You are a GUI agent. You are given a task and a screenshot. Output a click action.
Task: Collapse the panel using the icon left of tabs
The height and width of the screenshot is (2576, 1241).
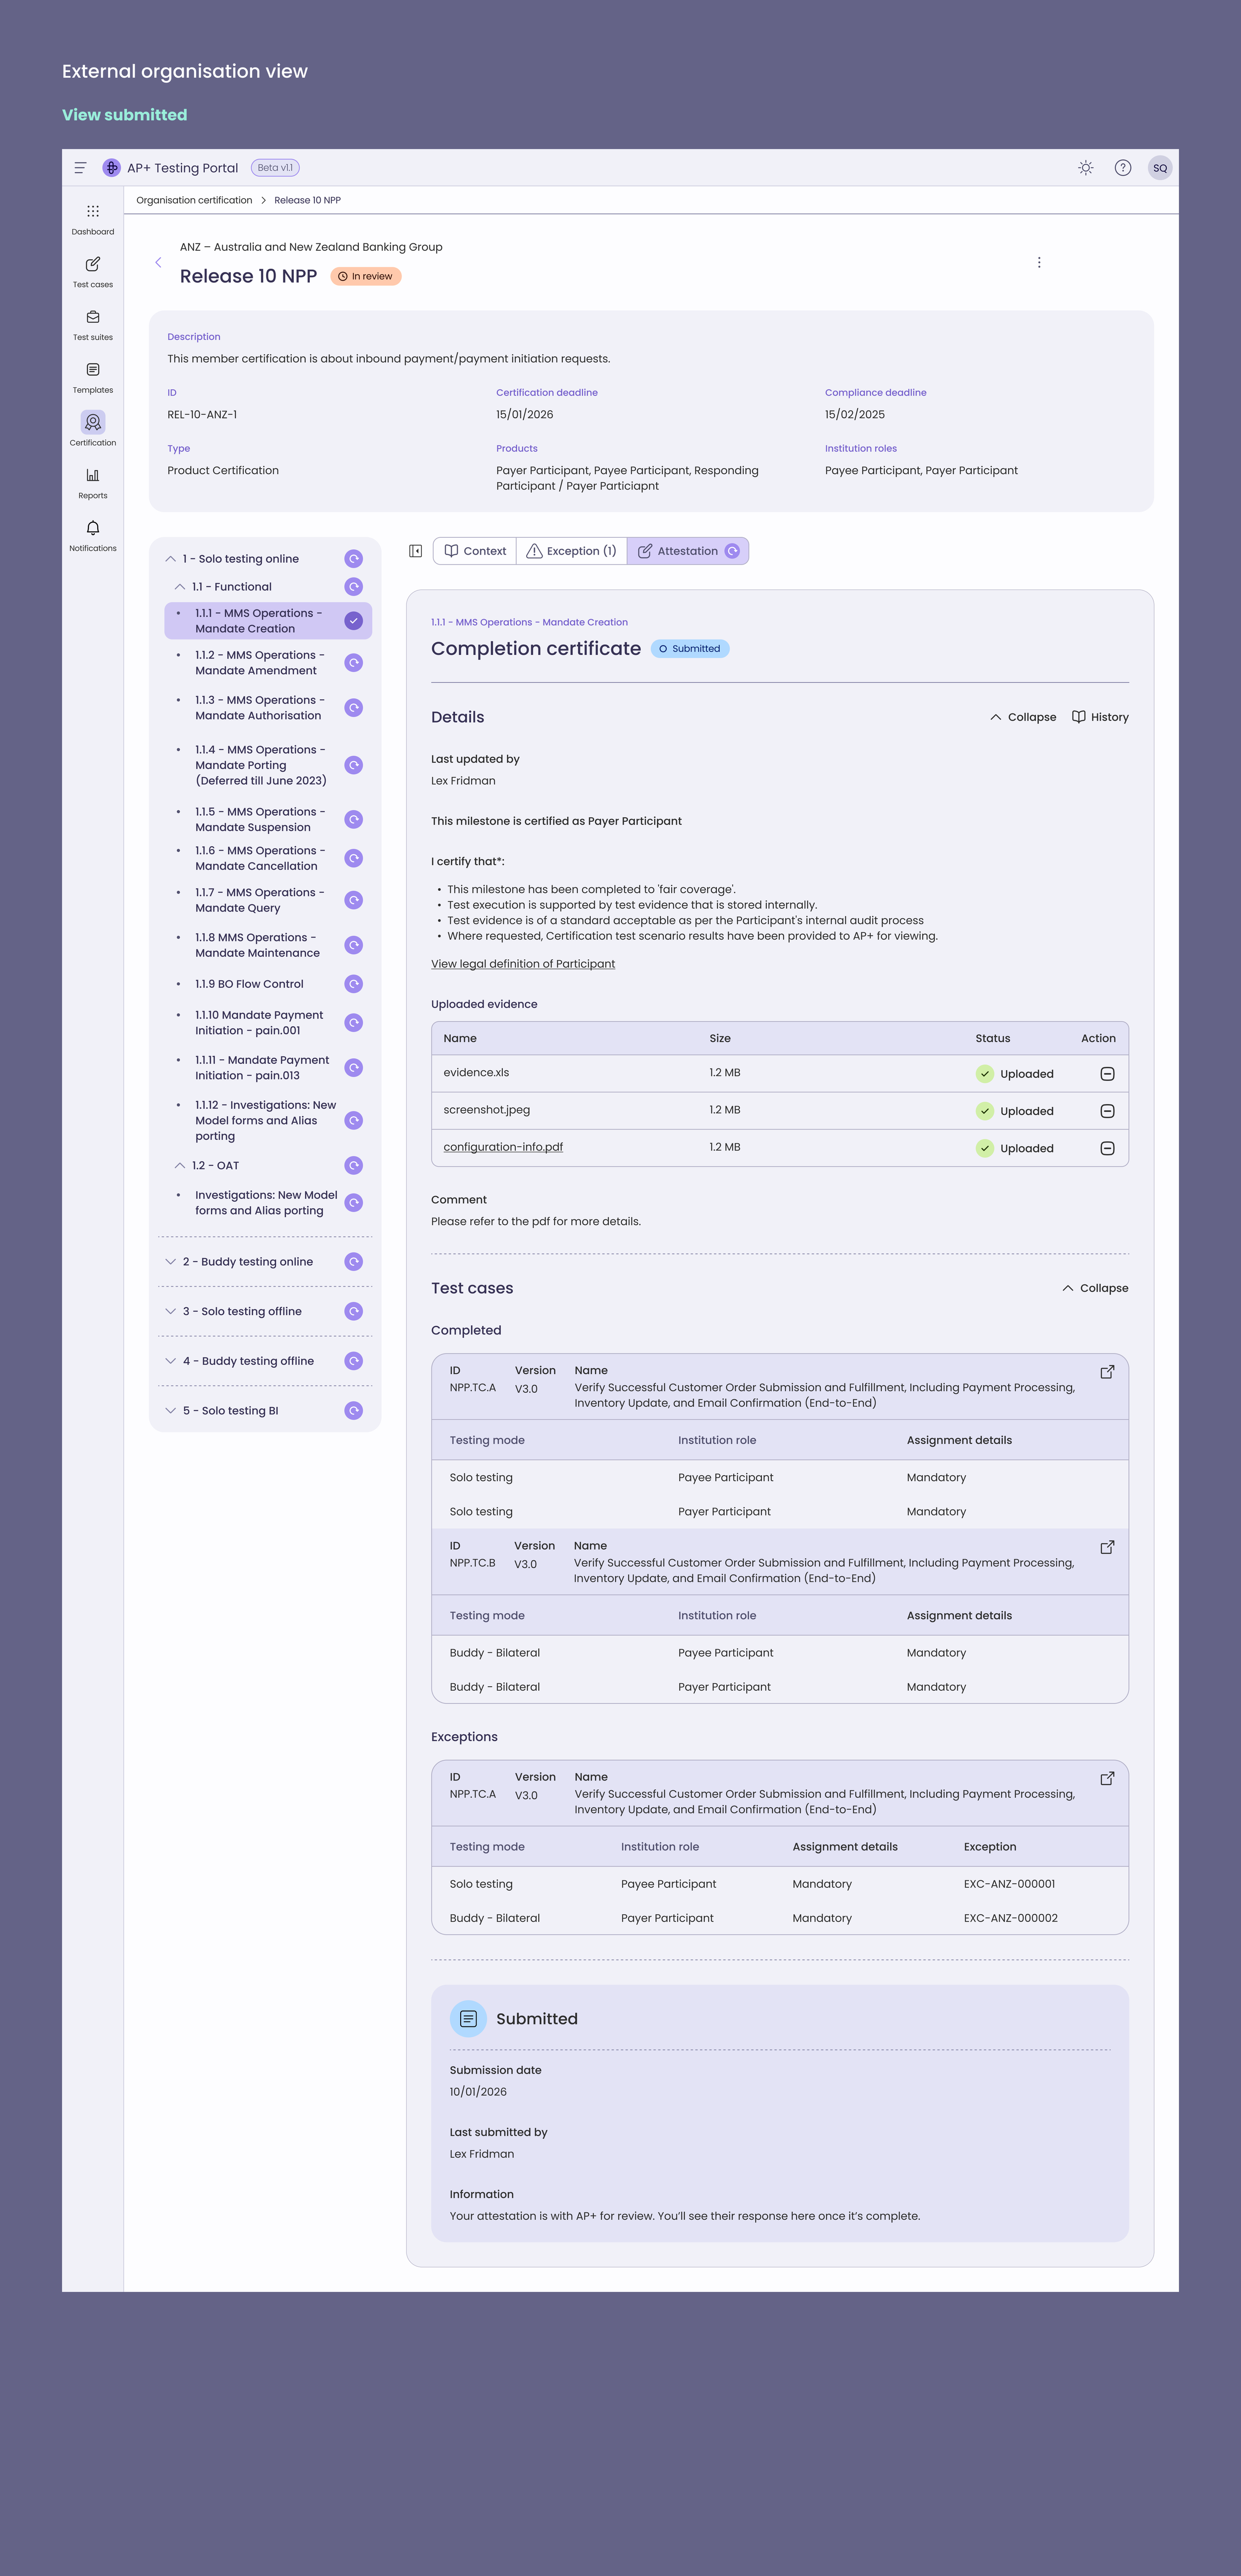tap(416, 550)
